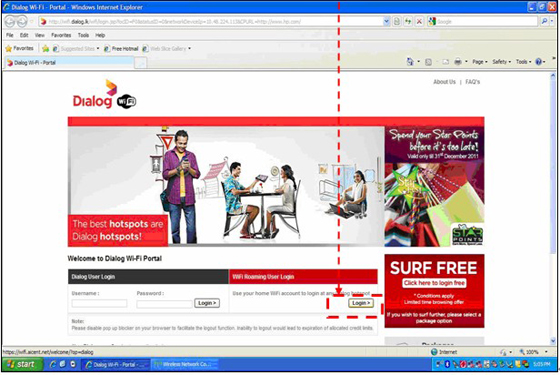Open the Safety dropdown menu
Image resolution: width=560 pixels, height=375 pixels.
(x=501, y=62)
